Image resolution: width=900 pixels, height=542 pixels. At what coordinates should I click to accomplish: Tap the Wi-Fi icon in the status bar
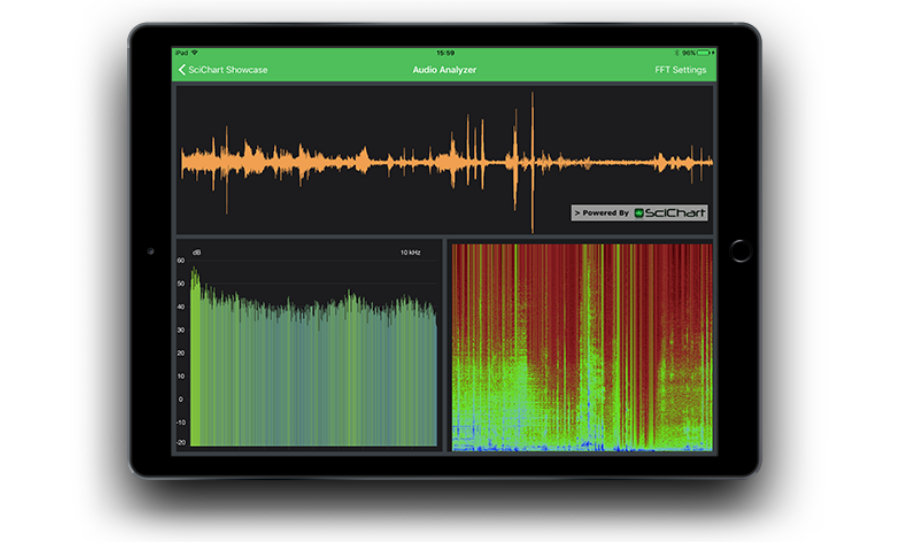click(x=195, y=52)
